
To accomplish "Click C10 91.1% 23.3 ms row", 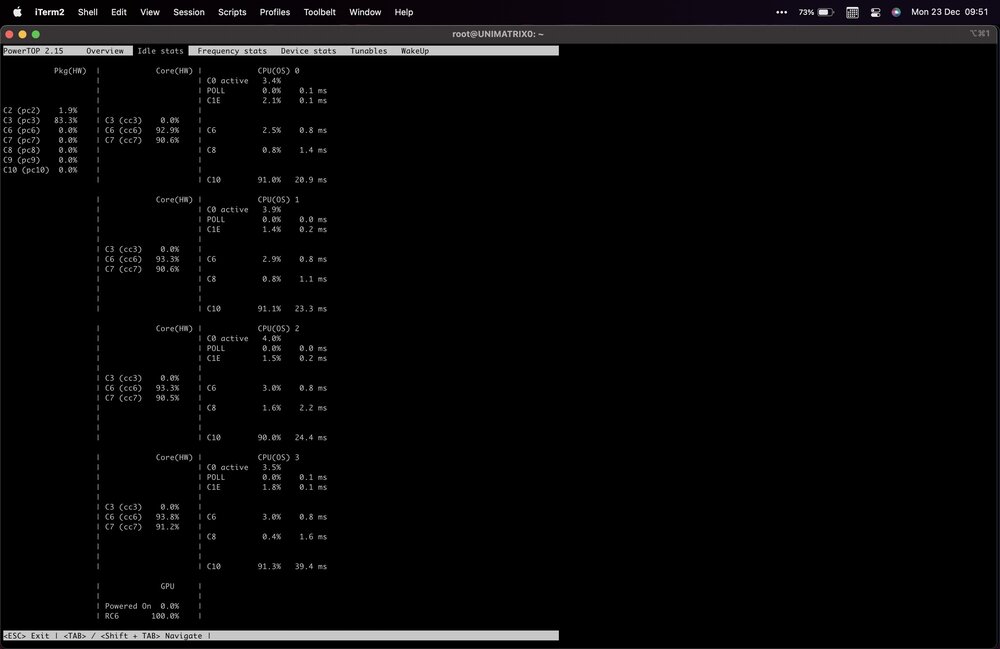I will [x=267, y=309].
